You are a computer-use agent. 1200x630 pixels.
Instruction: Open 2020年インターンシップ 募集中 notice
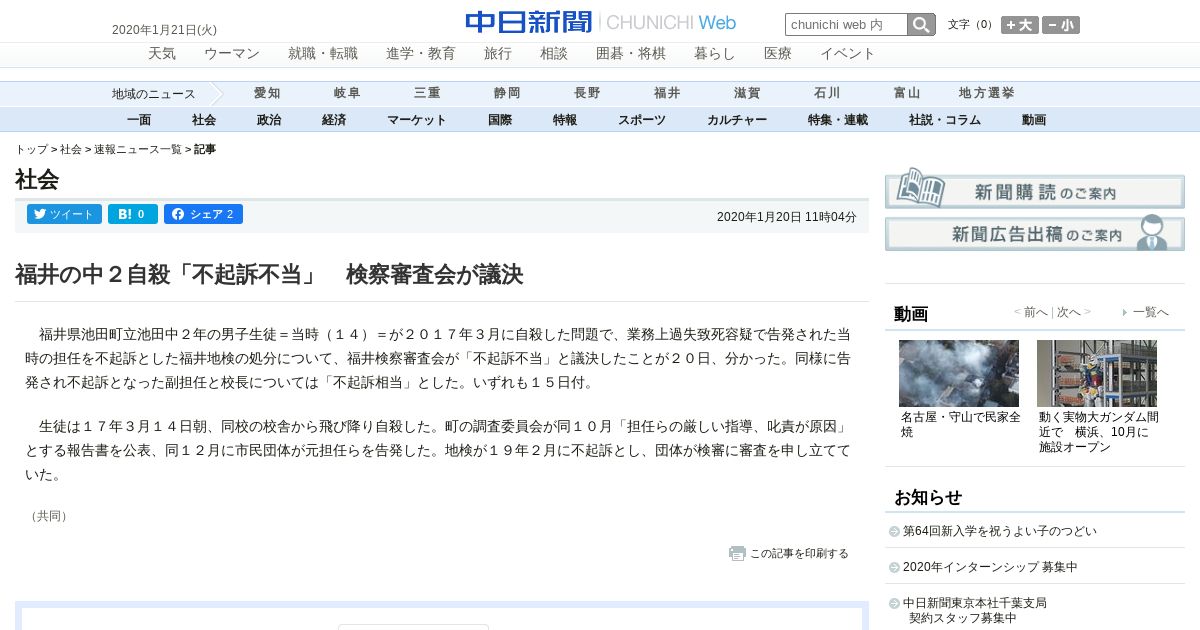point(990,567)
